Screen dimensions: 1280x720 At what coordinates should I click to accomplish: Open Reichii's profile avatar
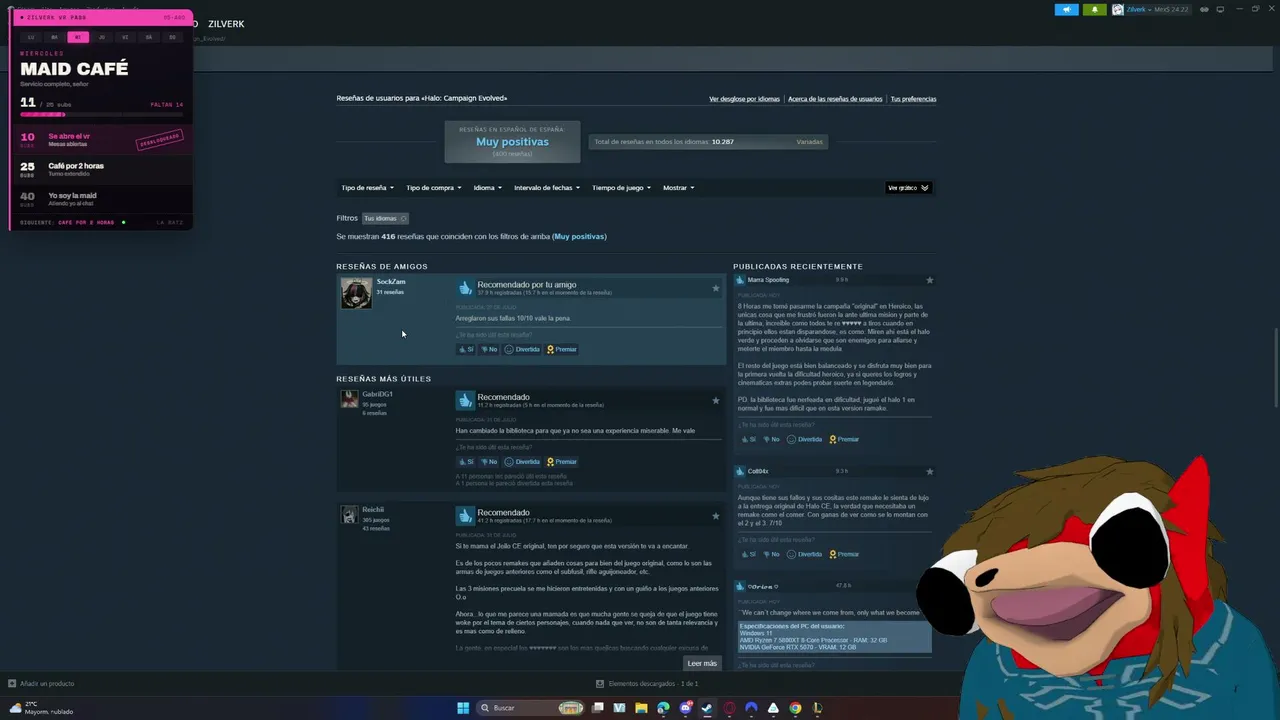click(x=349, y=515)
